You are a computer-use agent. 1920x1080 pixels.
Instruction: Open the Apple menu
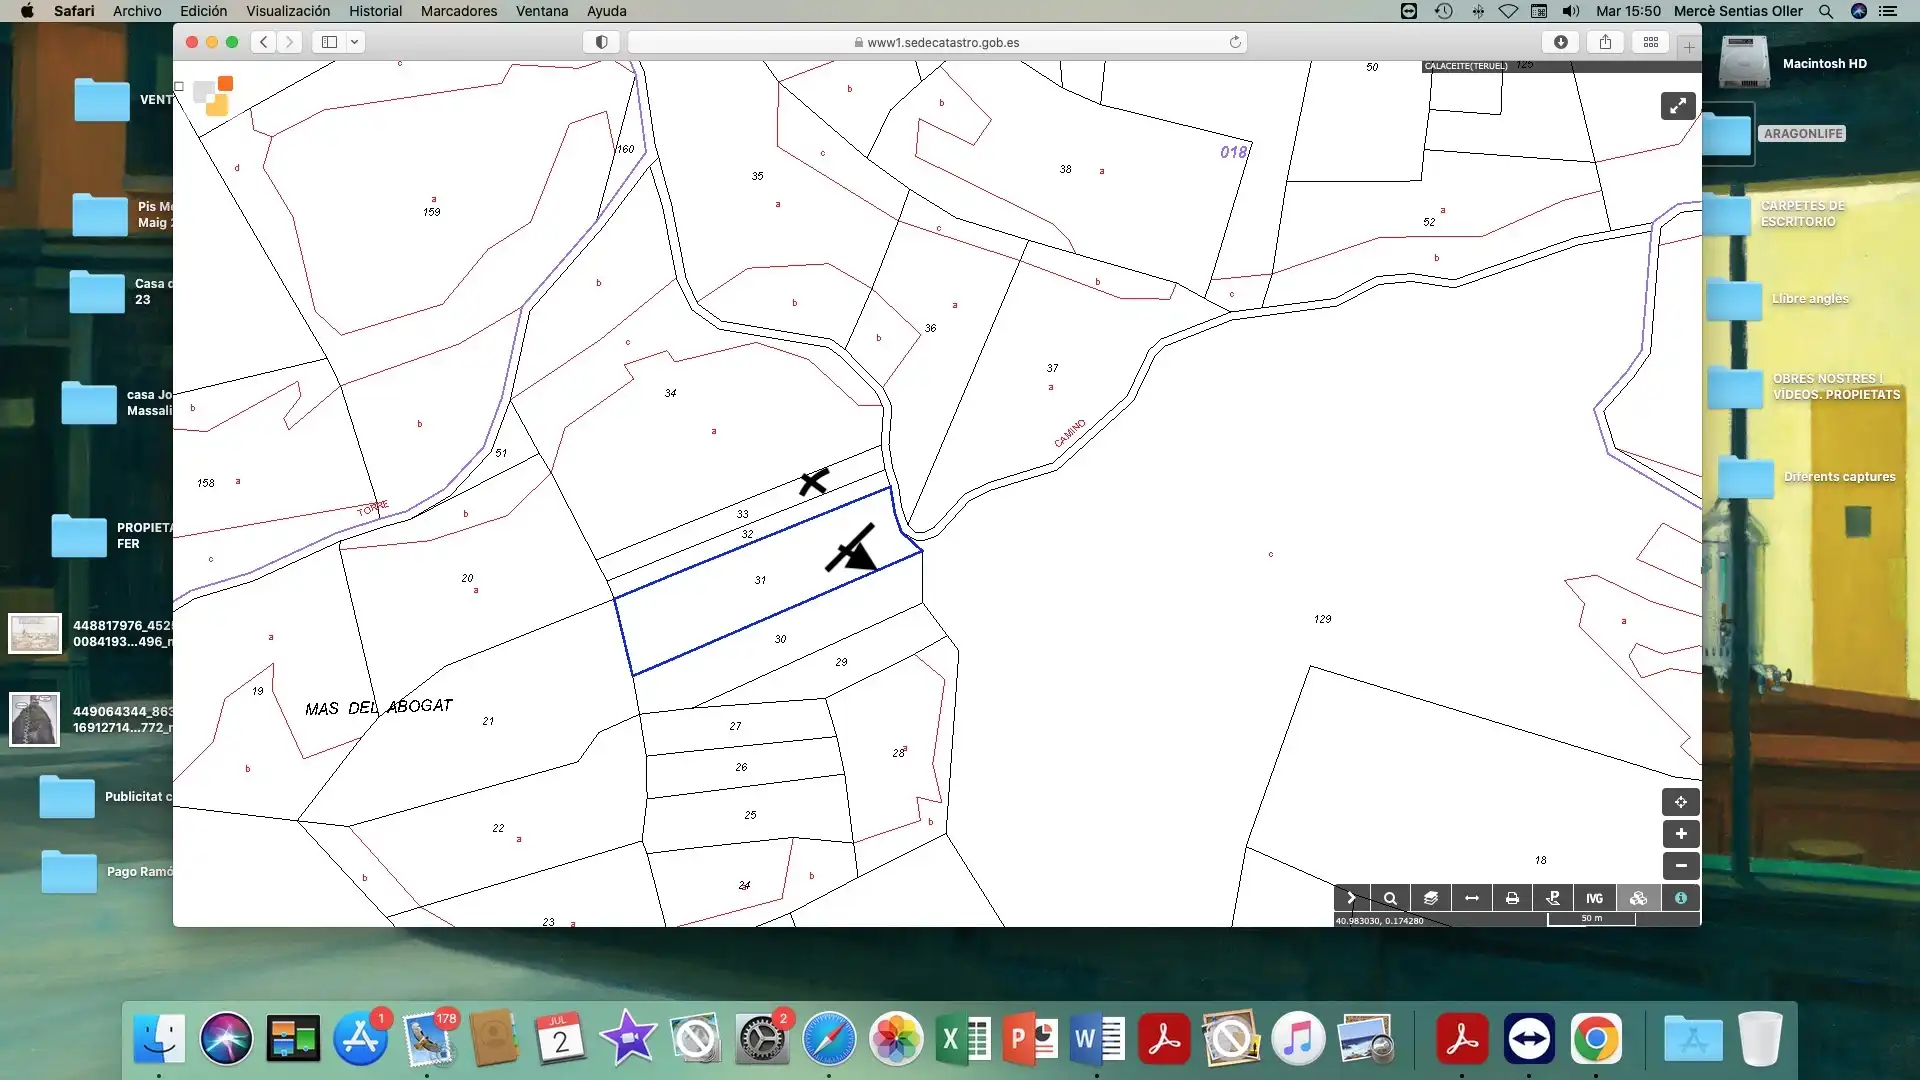(x=27, y=11)
